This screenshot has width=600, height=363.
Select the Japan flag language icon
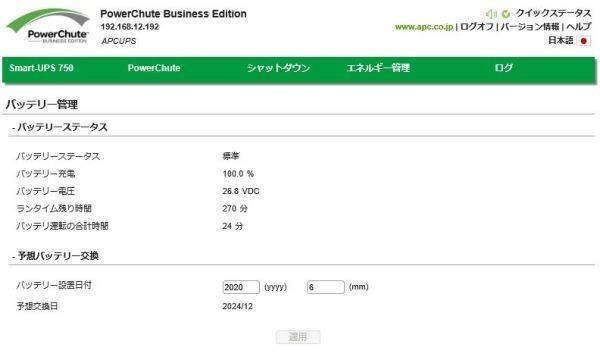[x=584, y=41]
